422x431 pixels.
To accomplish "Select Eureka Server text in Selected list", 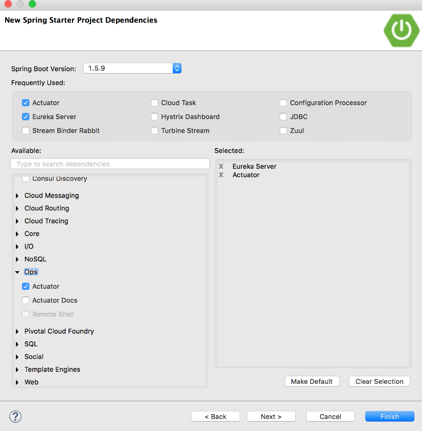I will (x=254, y=166).
